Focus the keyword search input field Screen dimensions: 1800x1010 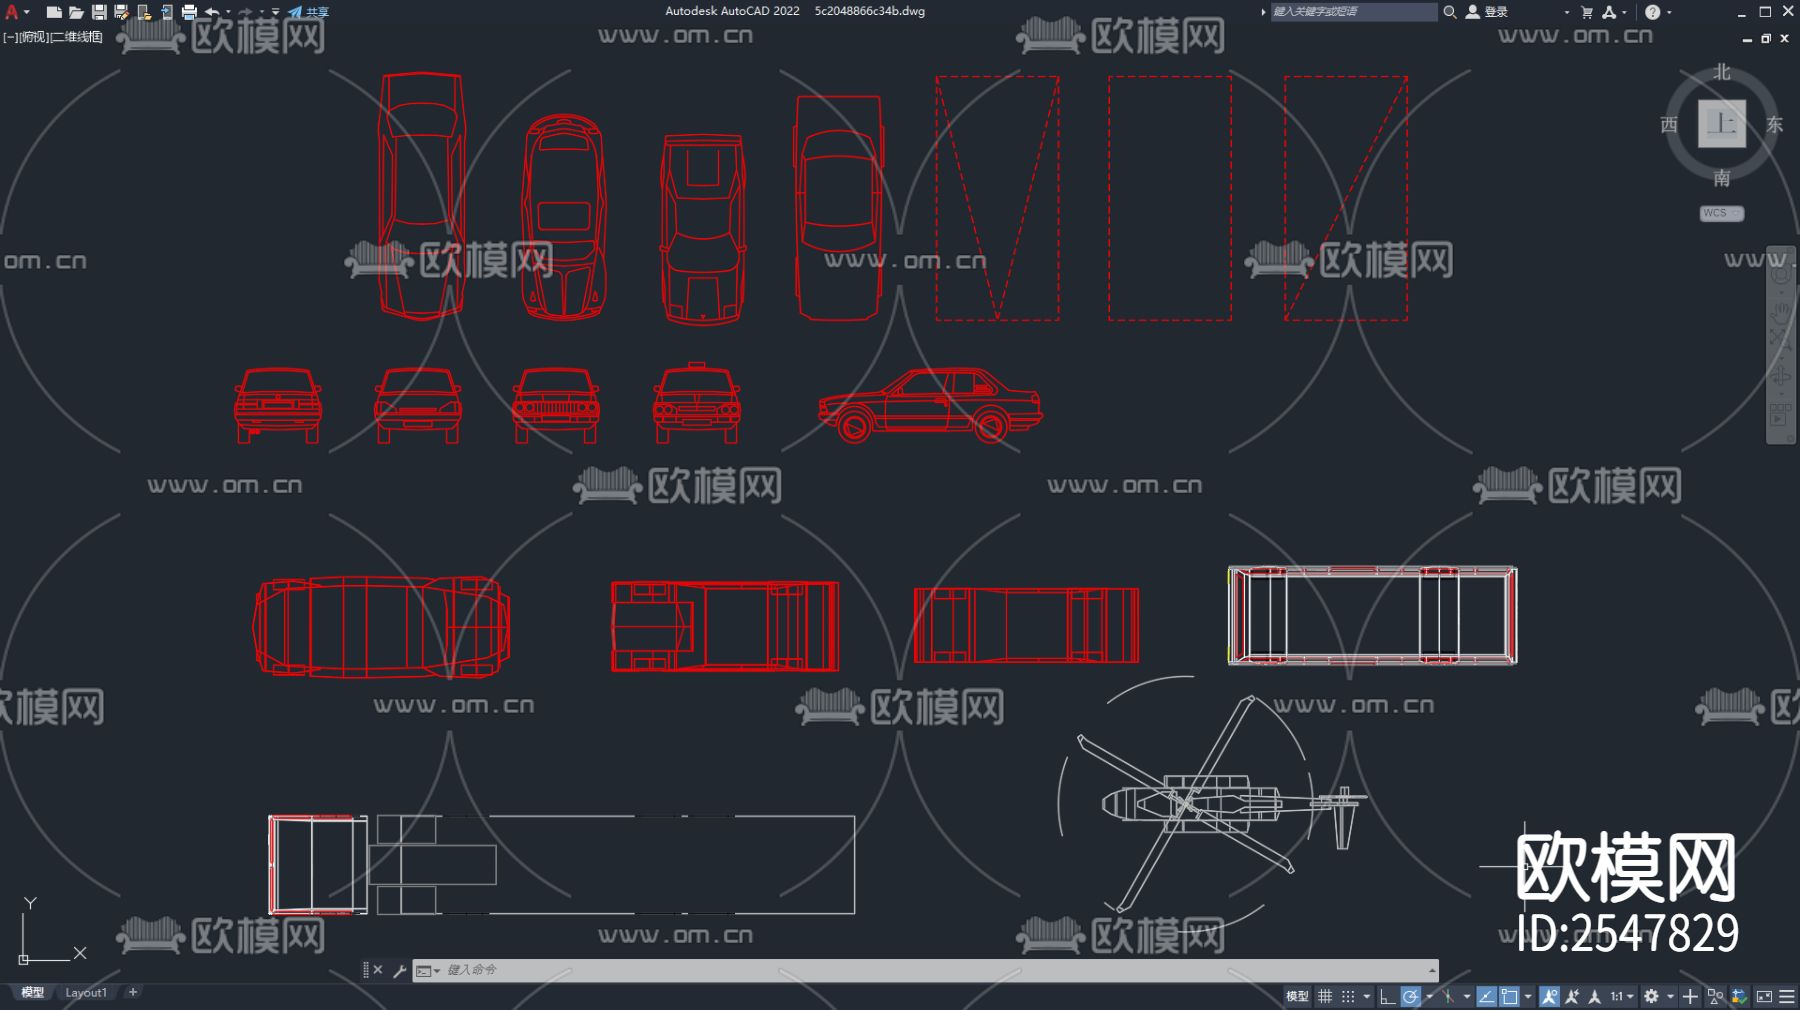click(1353, 12)
